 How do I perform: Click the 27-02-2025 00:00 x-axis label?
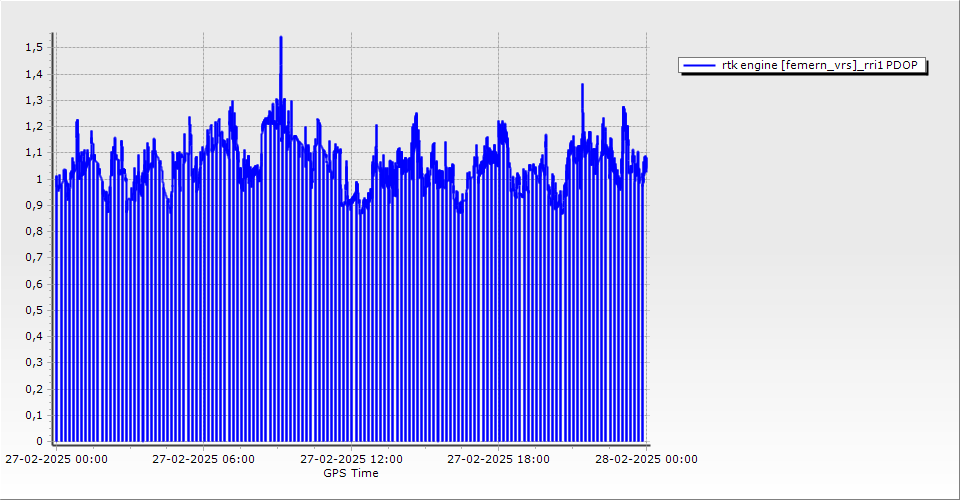pos(56,460)
